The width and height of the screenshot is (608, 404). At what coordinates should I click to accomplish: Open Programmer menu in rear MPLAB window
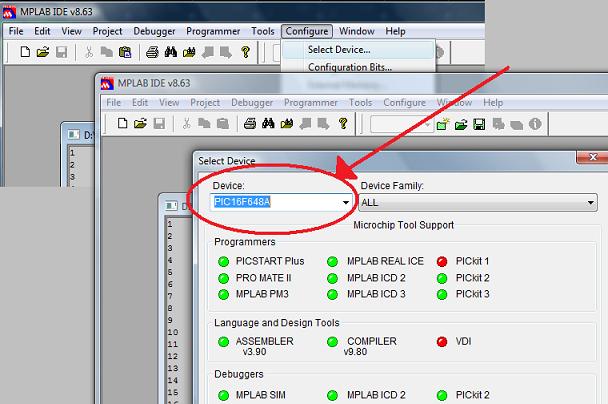[x=213, y=31]
